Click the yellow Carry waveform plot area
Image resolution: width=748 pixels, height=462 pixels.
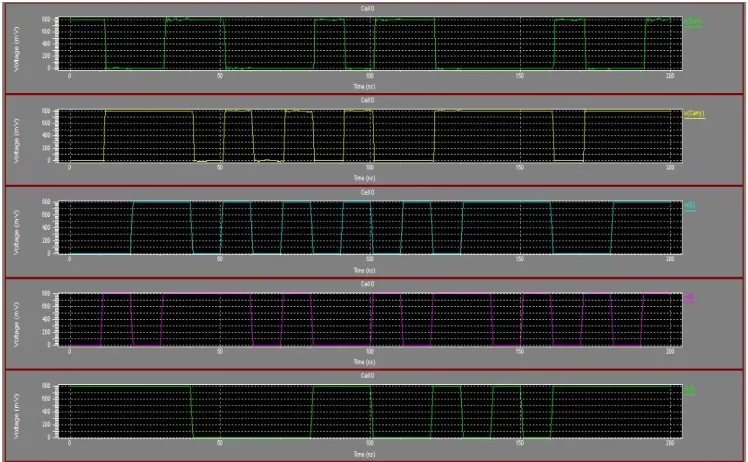[x=370, y=136]
